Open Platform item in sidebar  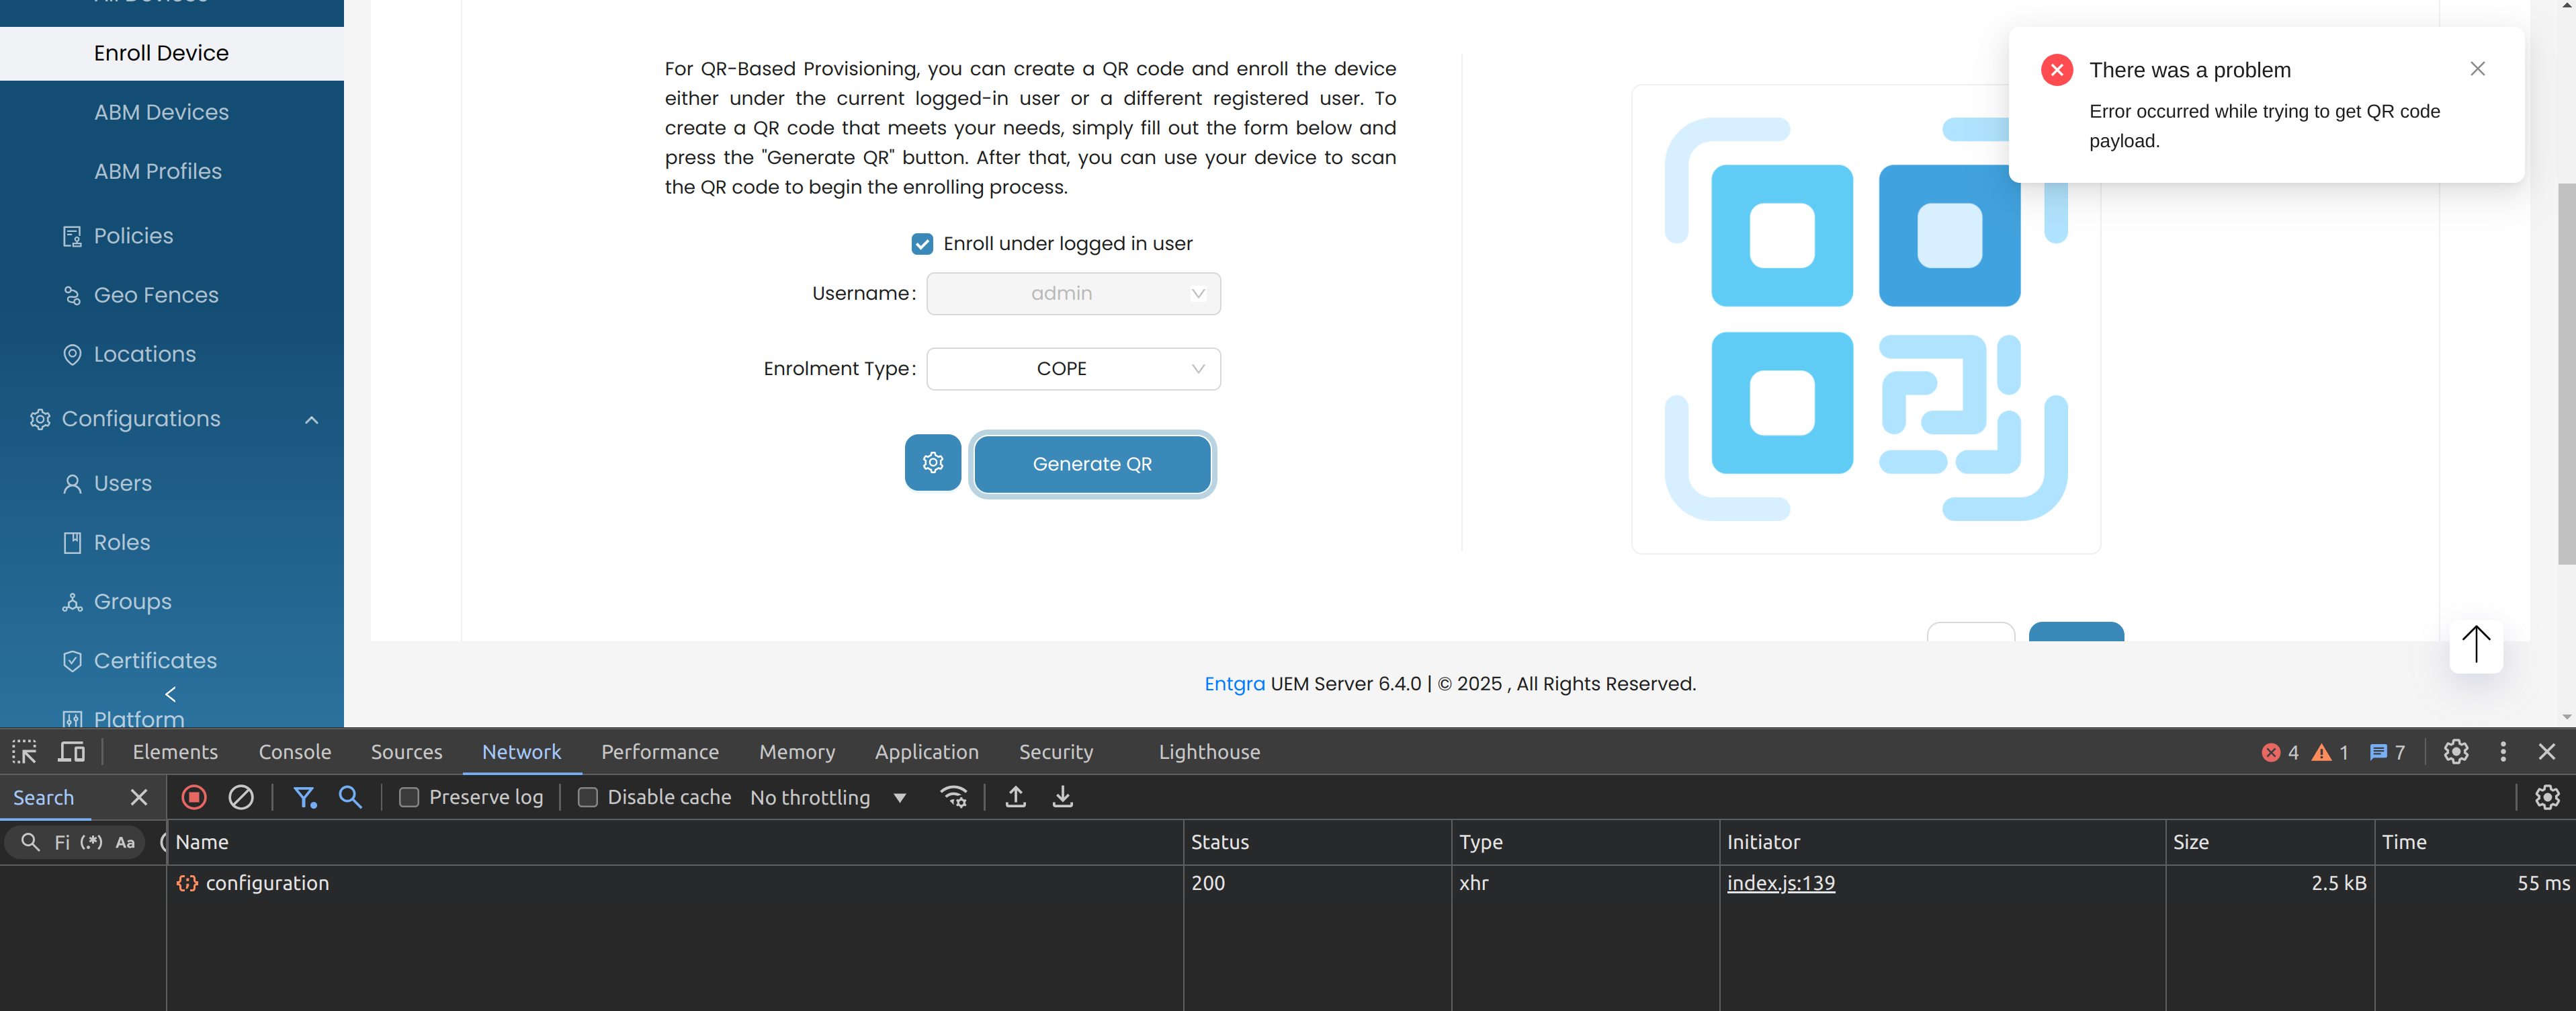click(x=139, y=719)
